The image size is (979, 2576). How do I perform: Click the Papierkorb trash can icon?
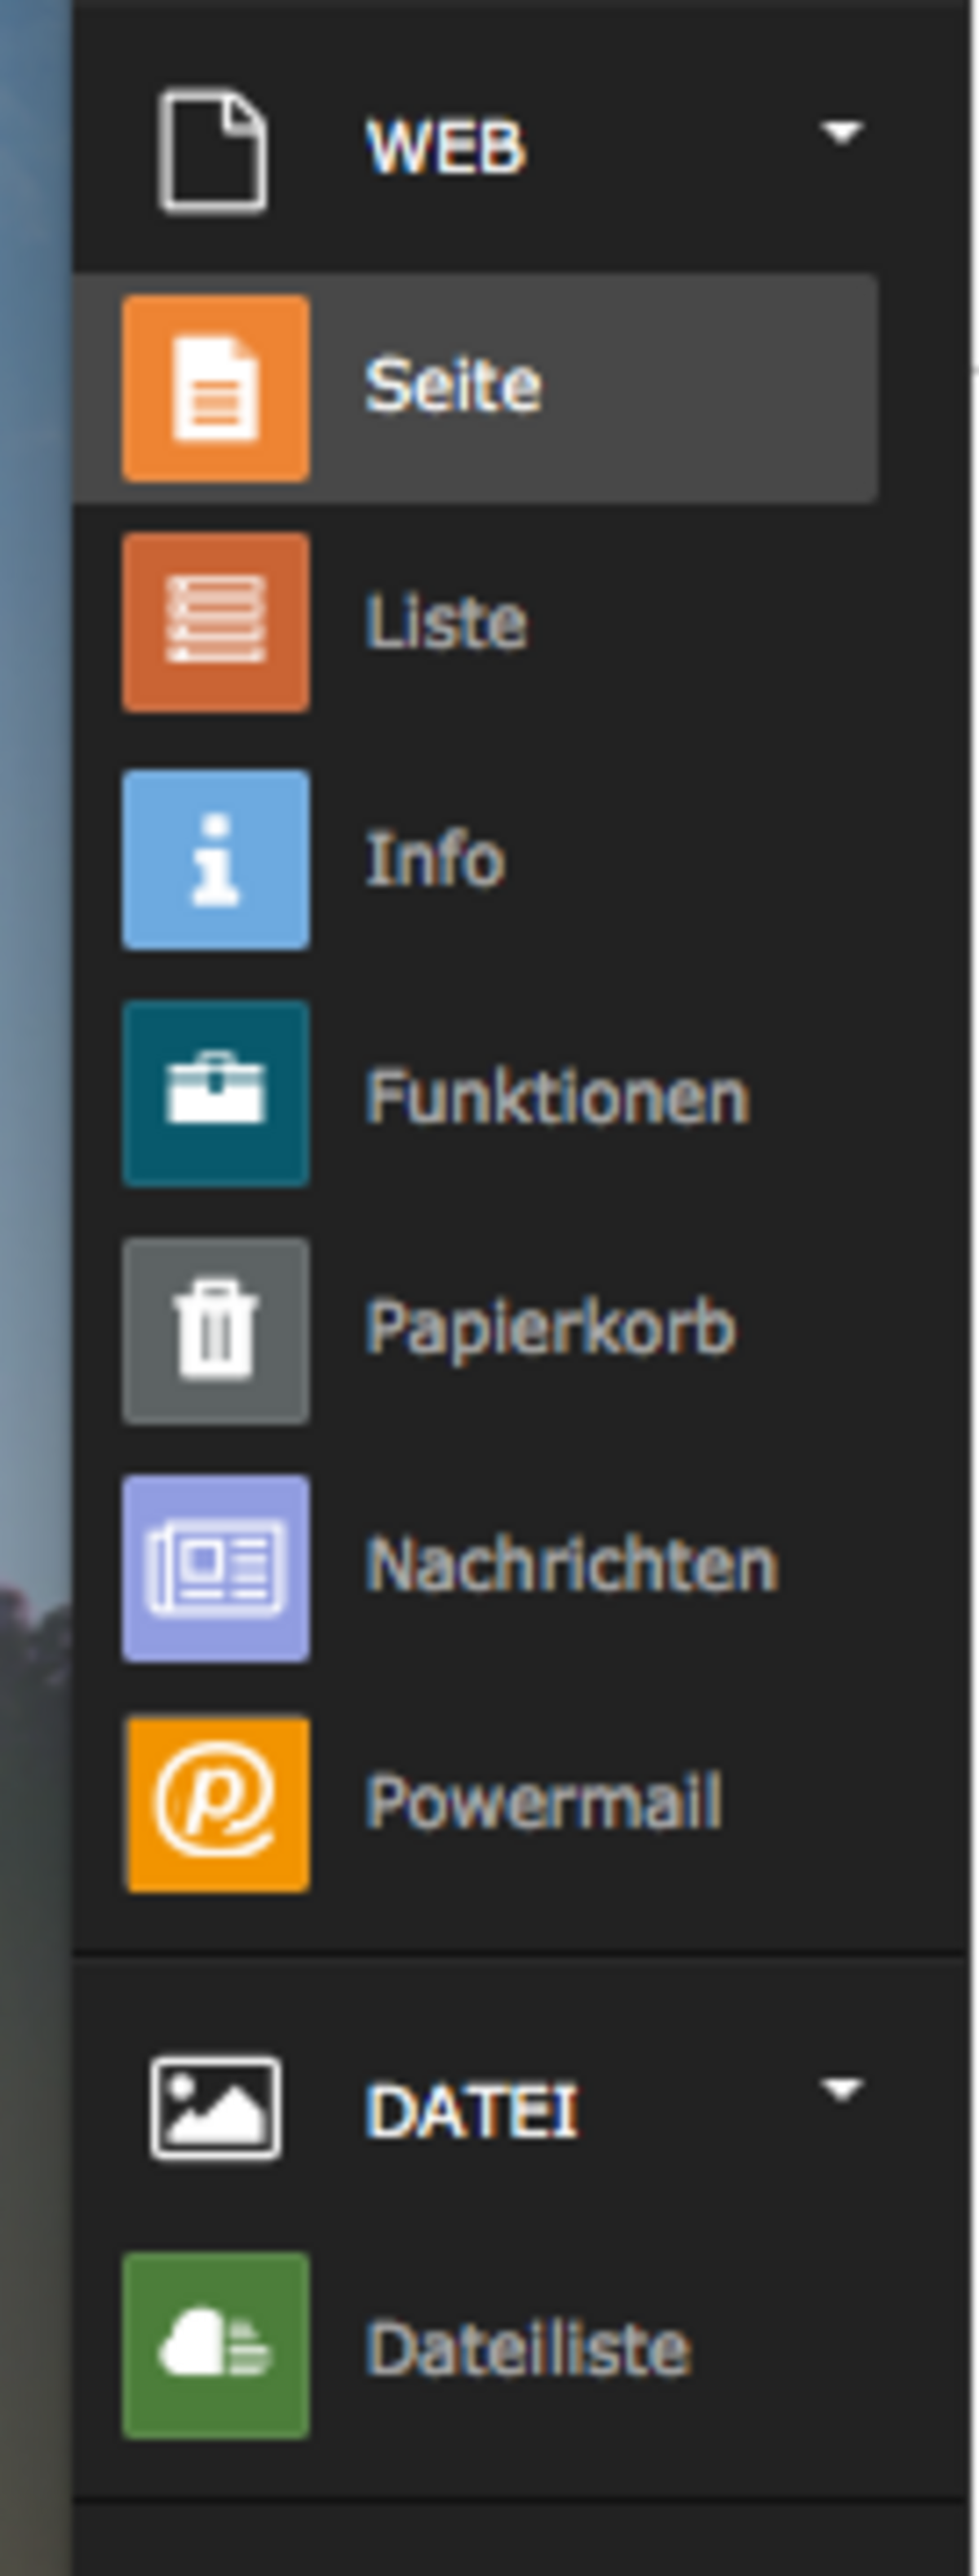tap(216, 1331)
